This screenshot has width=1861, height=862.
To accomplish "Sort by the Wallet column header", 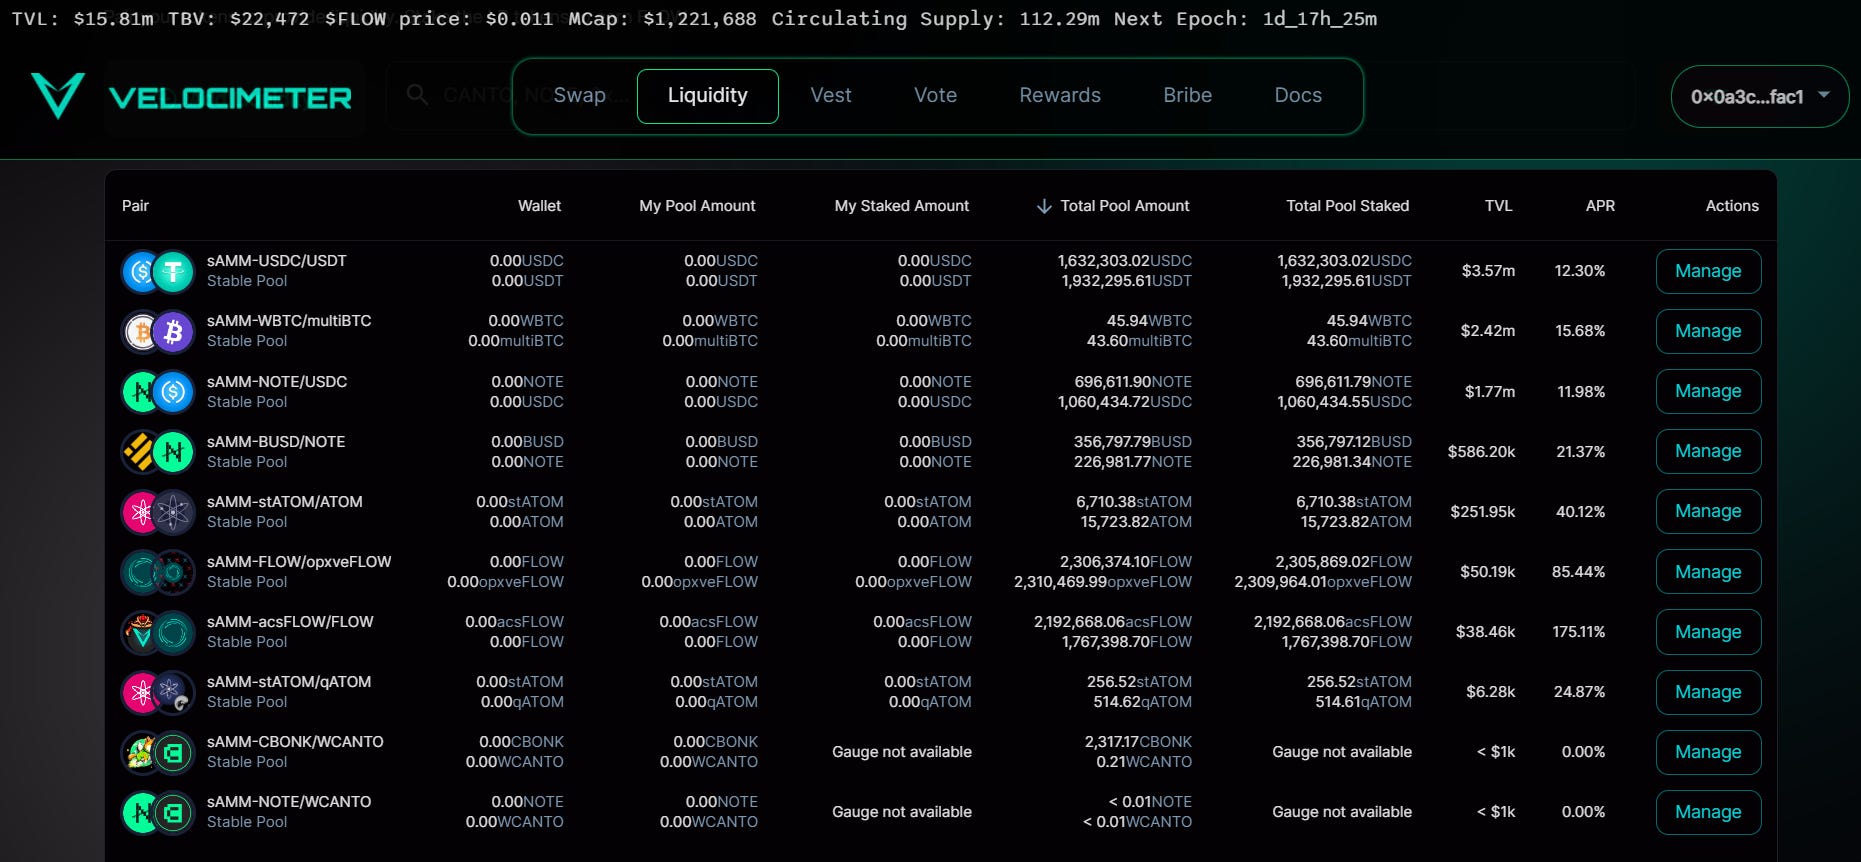I will 539,206.
